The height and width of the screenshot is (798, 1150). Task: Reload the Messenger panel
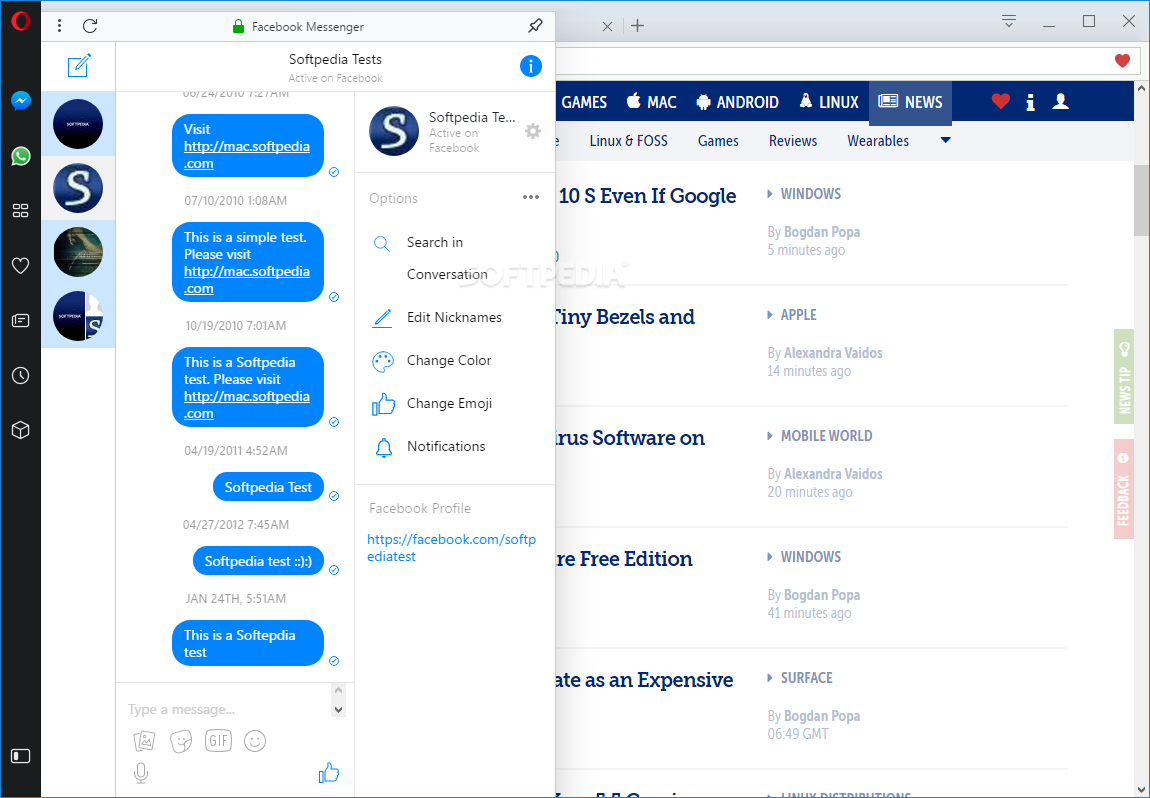pos(90,26)
